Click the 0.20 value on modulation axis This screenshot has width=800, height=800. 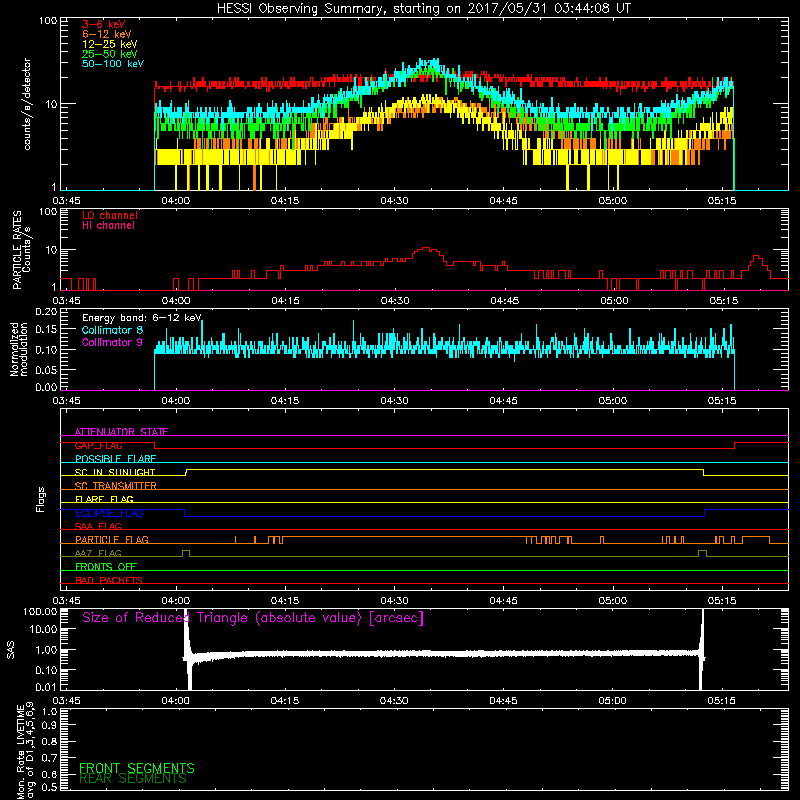coord(46,311)
